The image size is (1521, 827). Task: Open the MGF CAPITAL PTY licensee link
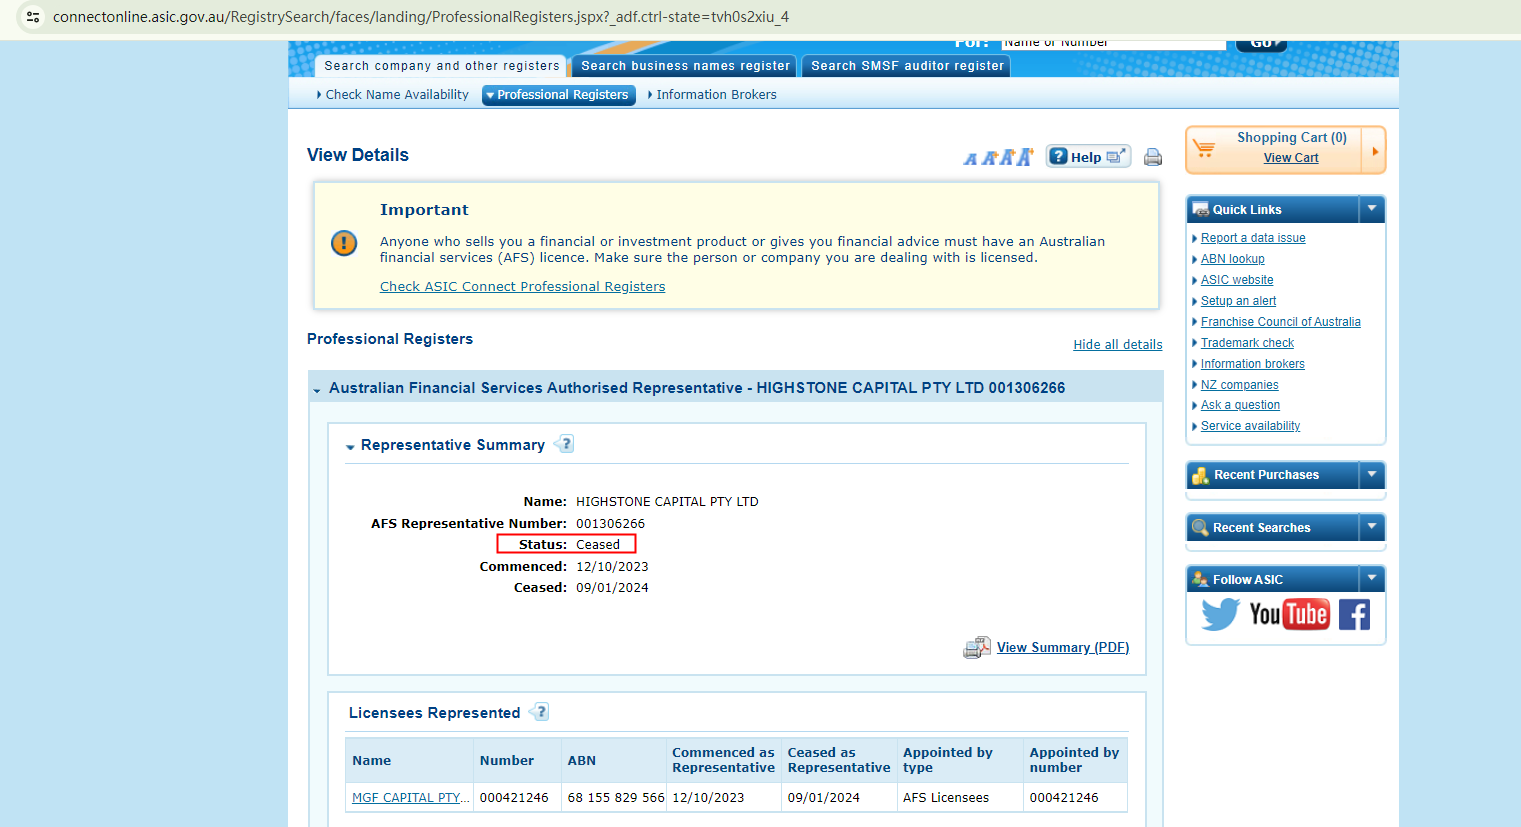(410, 798)
